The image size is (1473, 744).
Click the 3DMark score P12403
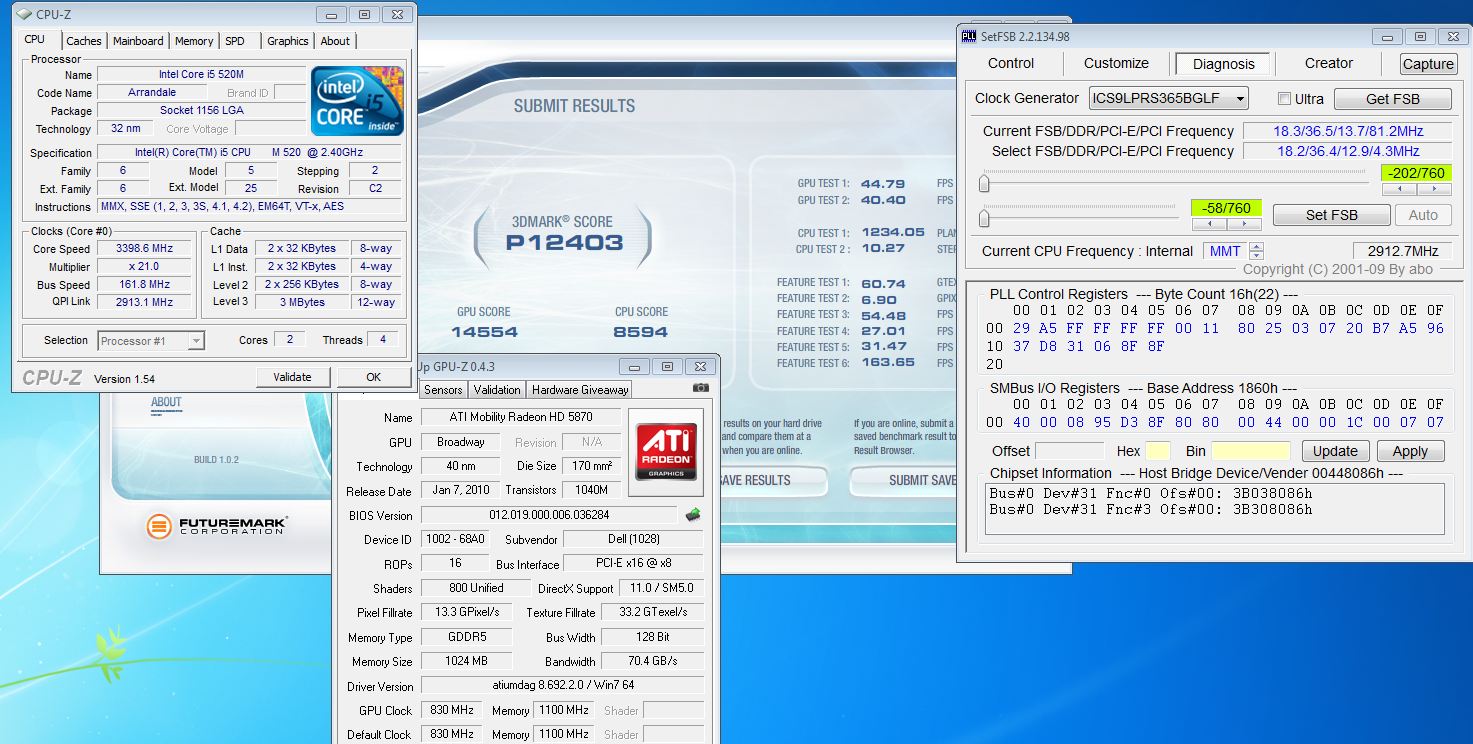click(564, 242)
